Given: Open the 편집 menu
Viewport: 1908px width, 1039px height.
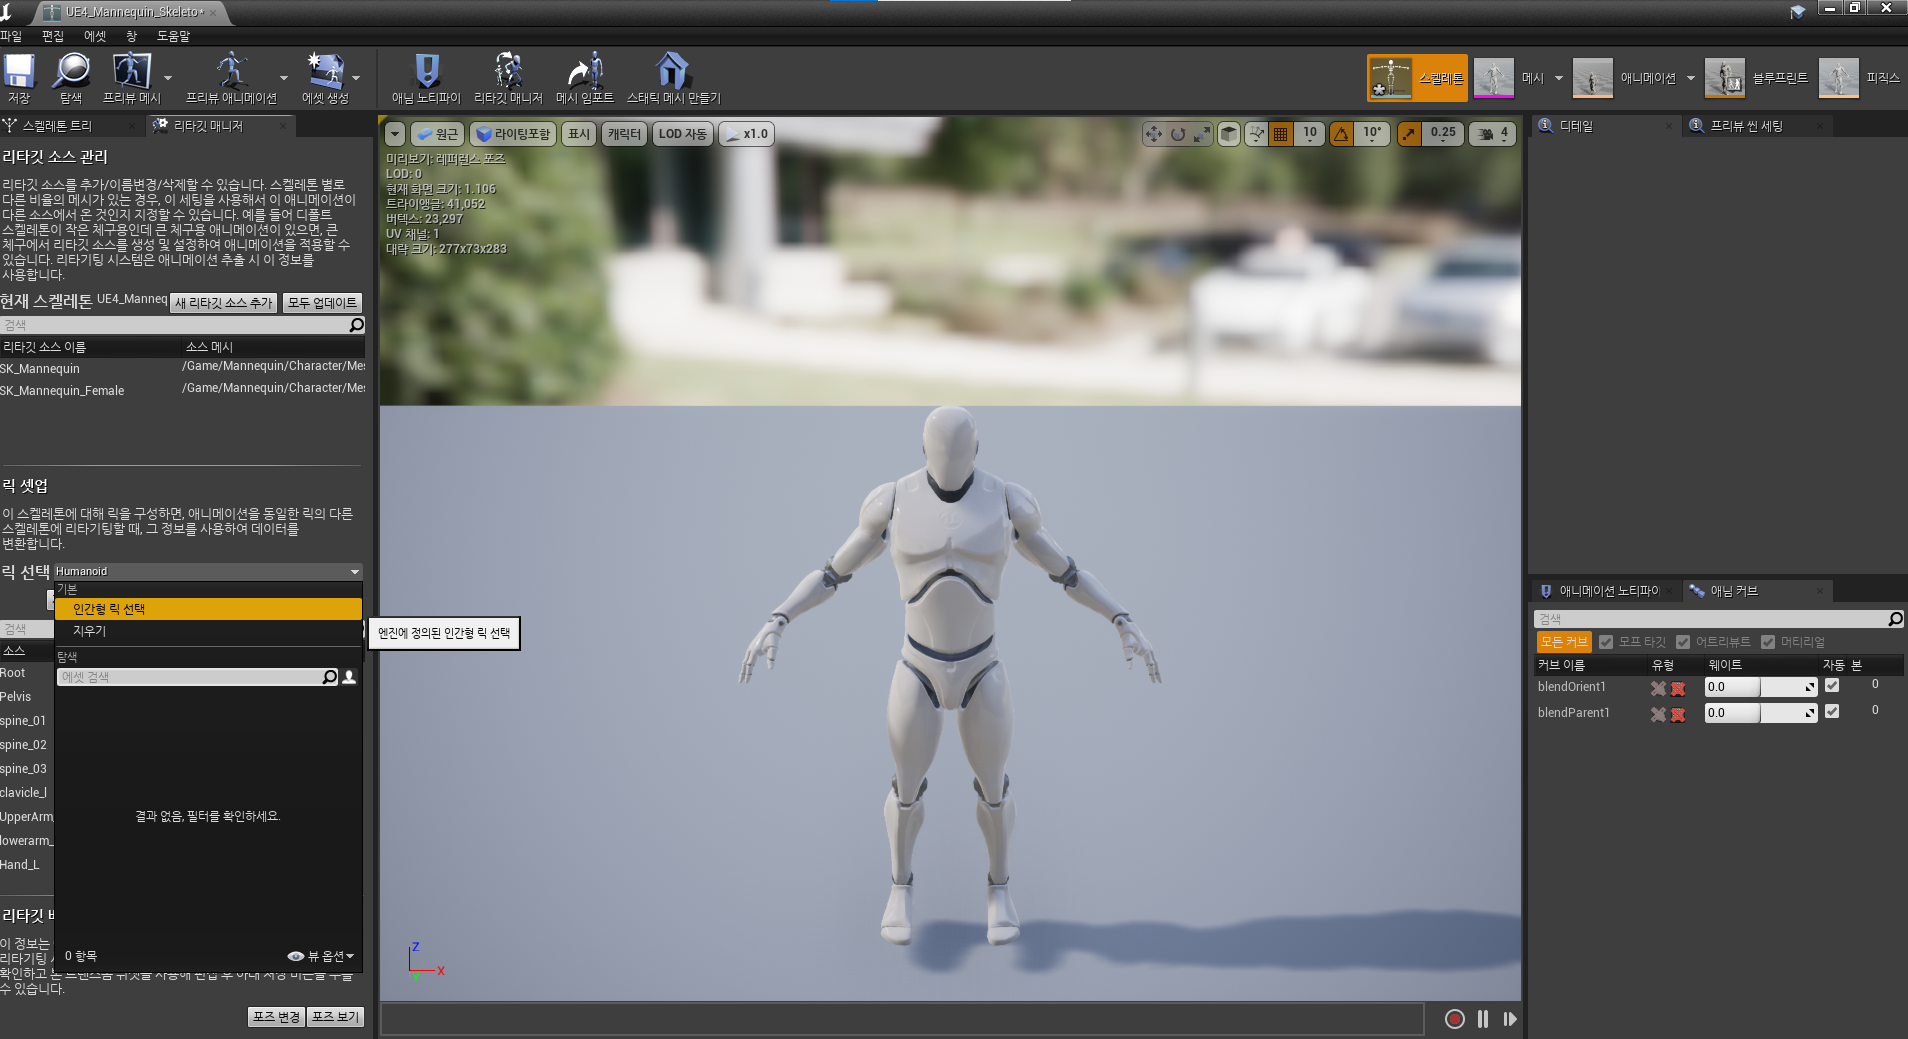Looking at the screenshot, I should (53, 36).
